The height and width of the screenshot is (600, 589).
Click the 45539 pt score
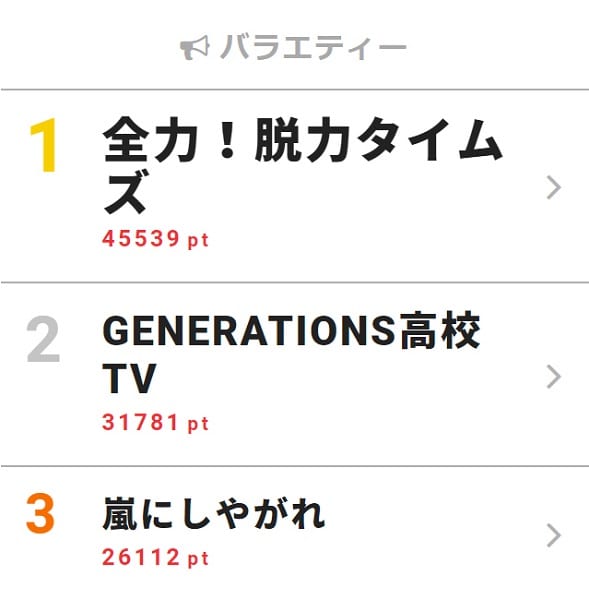(155, 239)
